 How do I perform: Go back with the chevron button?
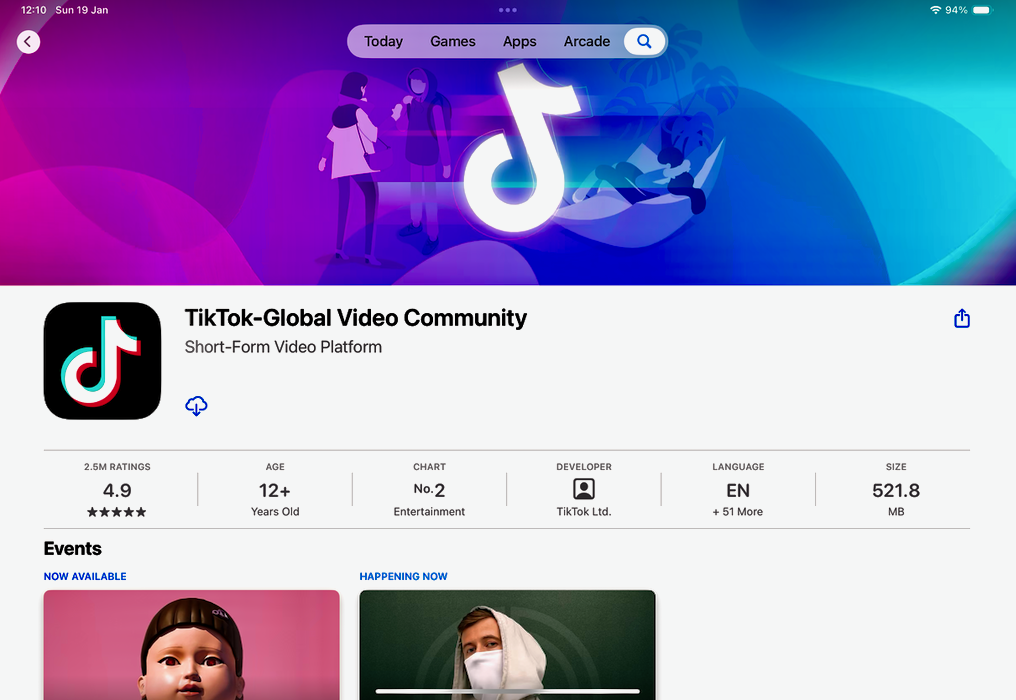pyautogui.click(x=28, y=42)
